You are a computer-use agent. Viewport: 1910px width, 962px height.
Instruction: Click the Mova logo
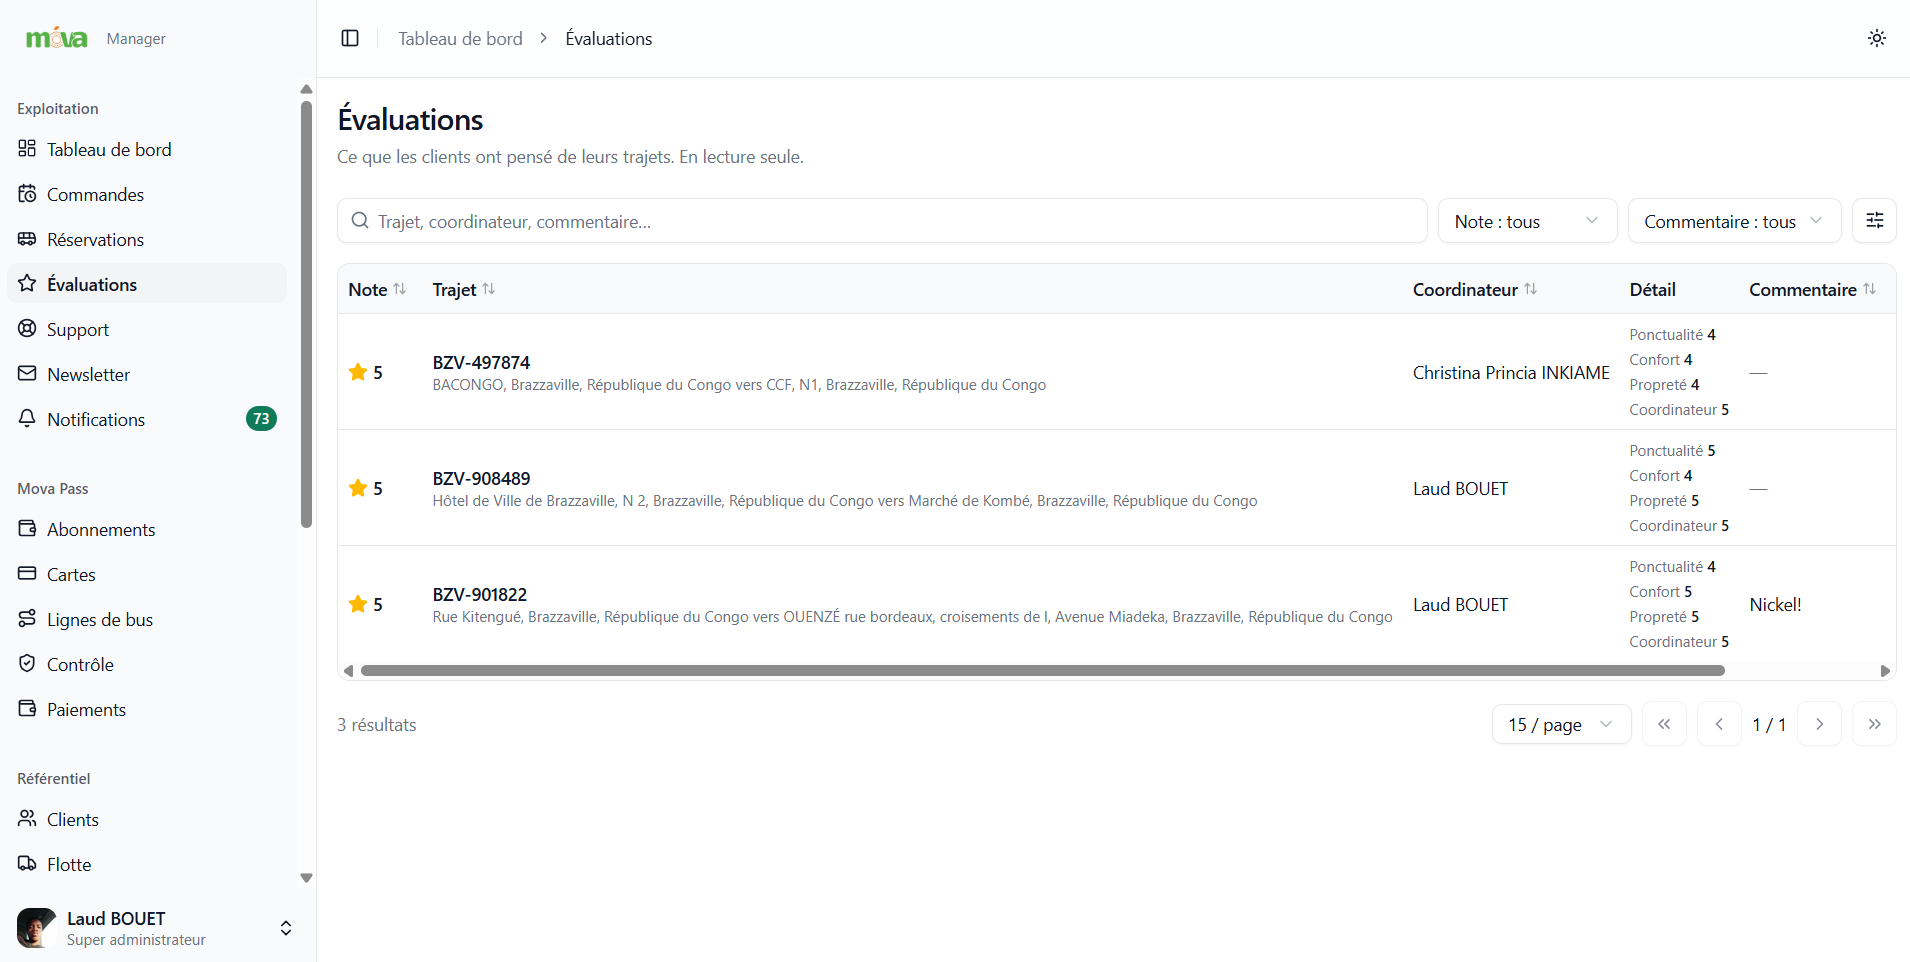coord(57,38)
